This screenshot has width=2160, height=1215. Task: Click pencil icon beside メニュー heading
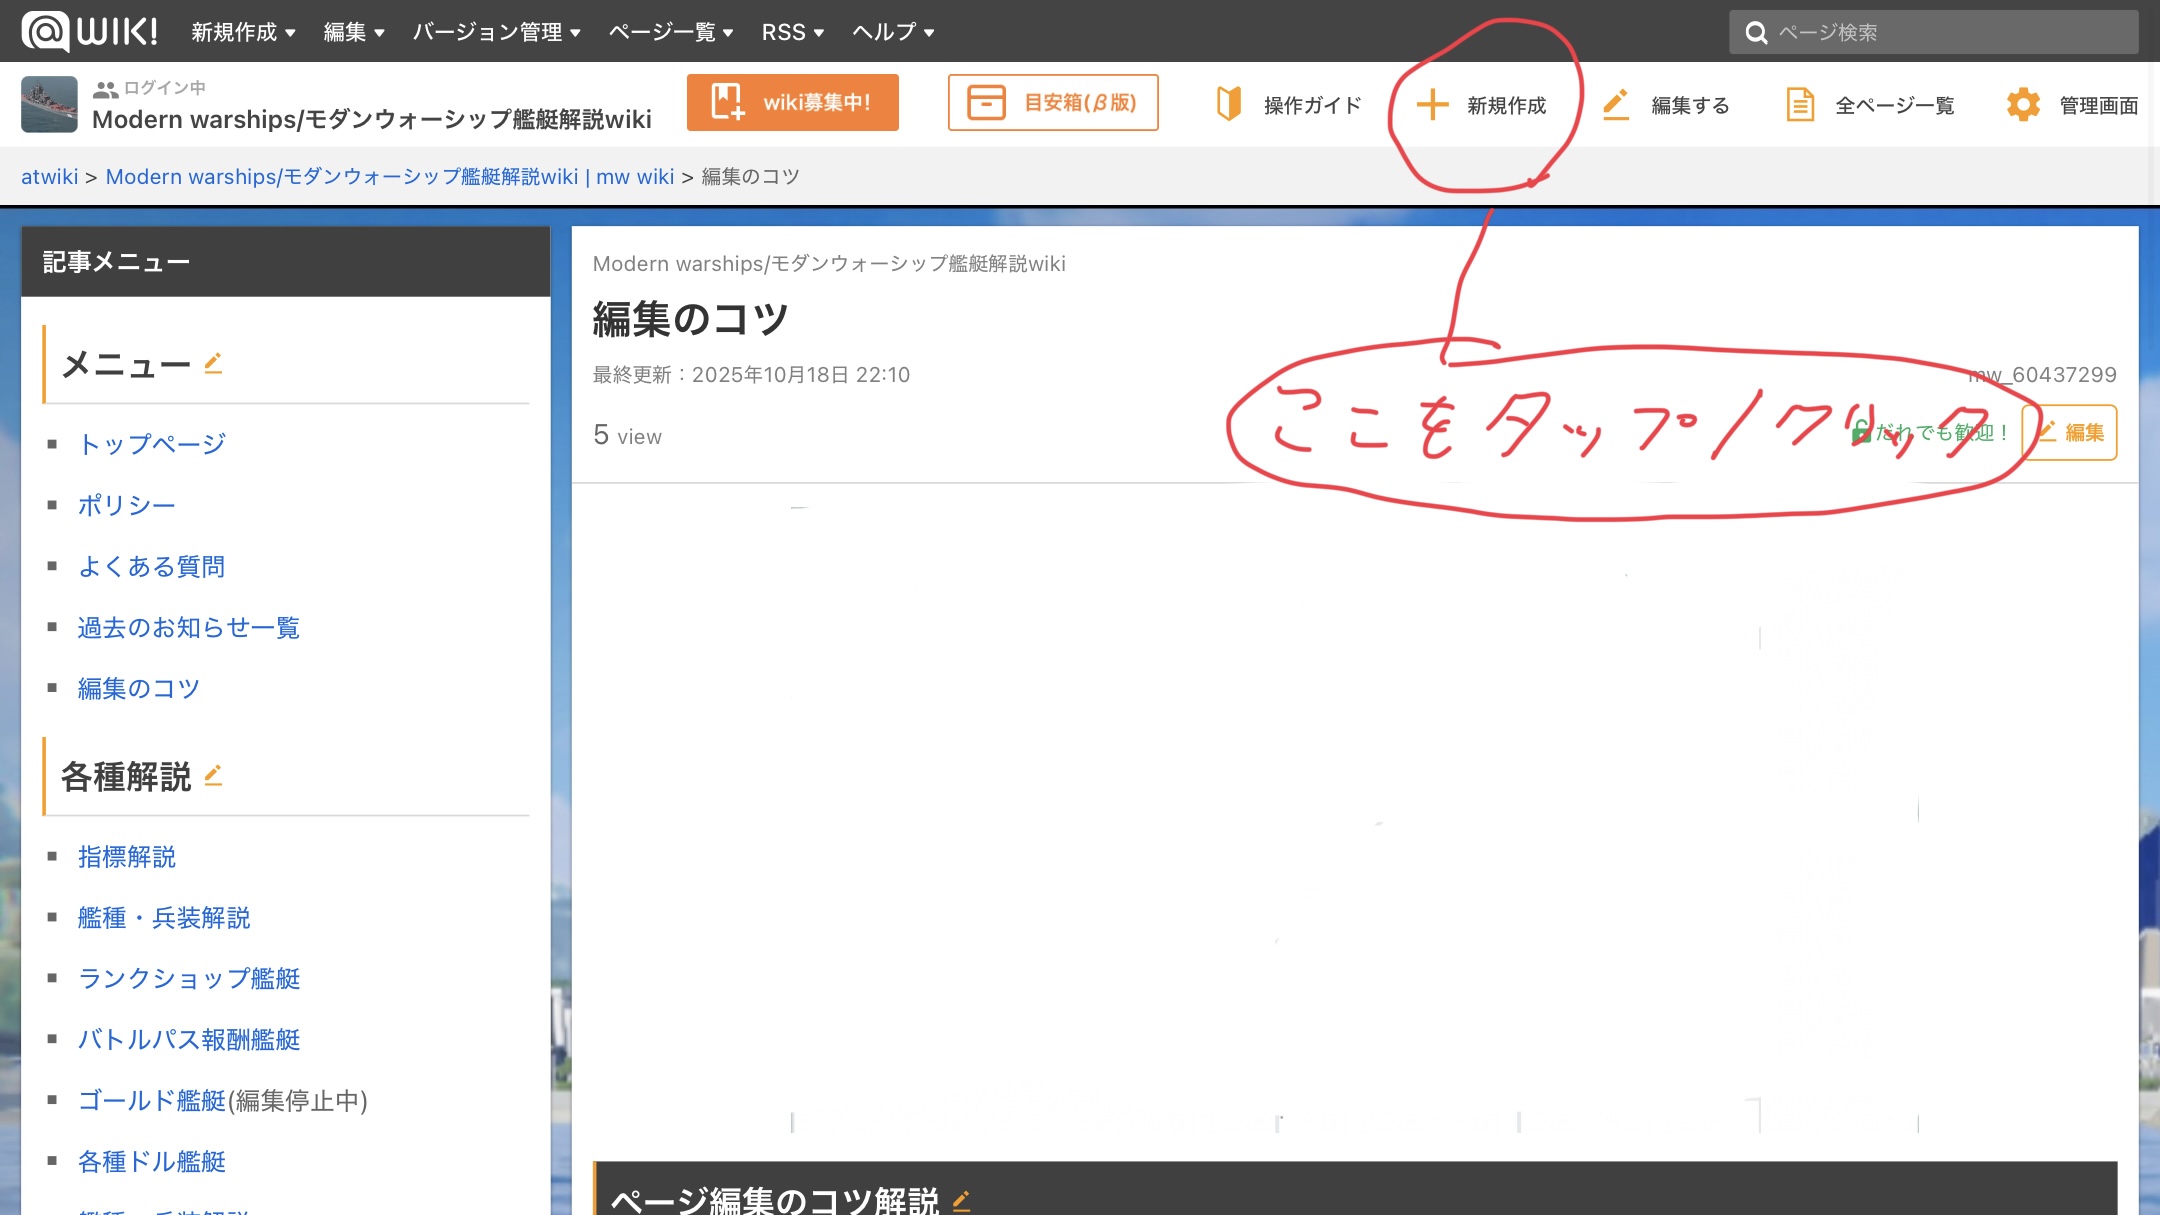pos(213,363)
